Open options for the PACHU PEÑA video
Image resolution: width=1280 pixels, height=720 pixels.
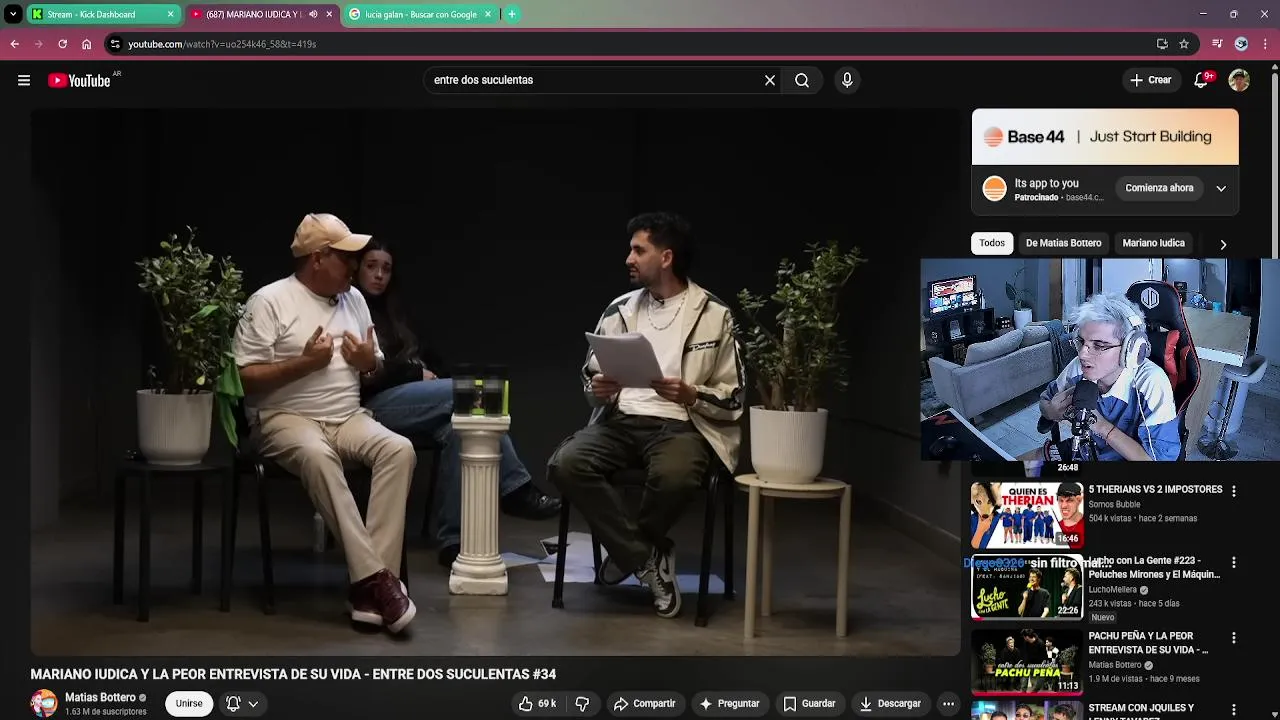[x=1233, y=638]
